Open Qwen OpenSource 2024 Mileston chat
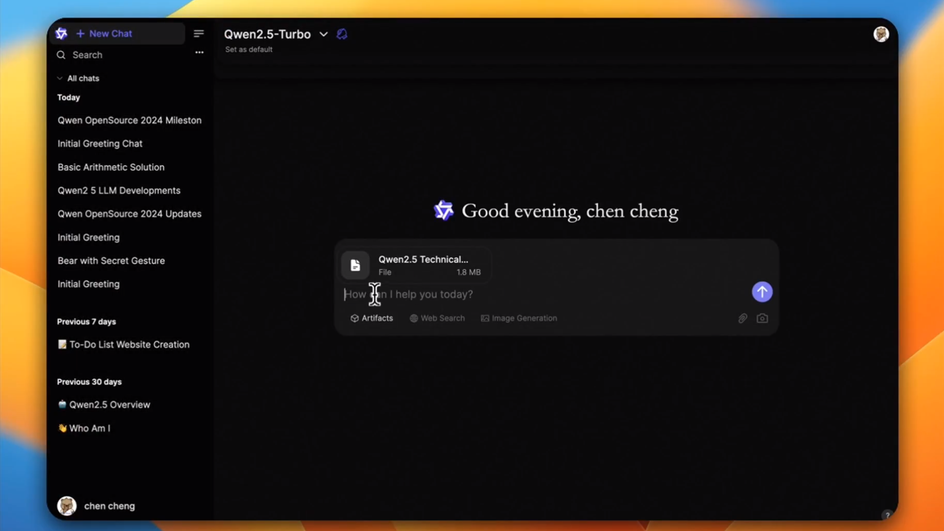This screenshot has height=531, width=944. 129,120
